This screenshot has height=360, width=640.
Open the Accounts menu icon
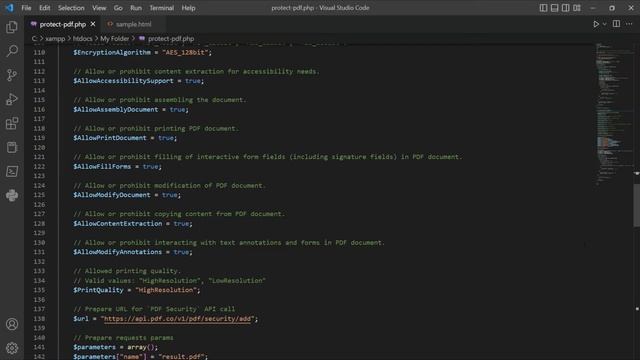pos(12,324)
